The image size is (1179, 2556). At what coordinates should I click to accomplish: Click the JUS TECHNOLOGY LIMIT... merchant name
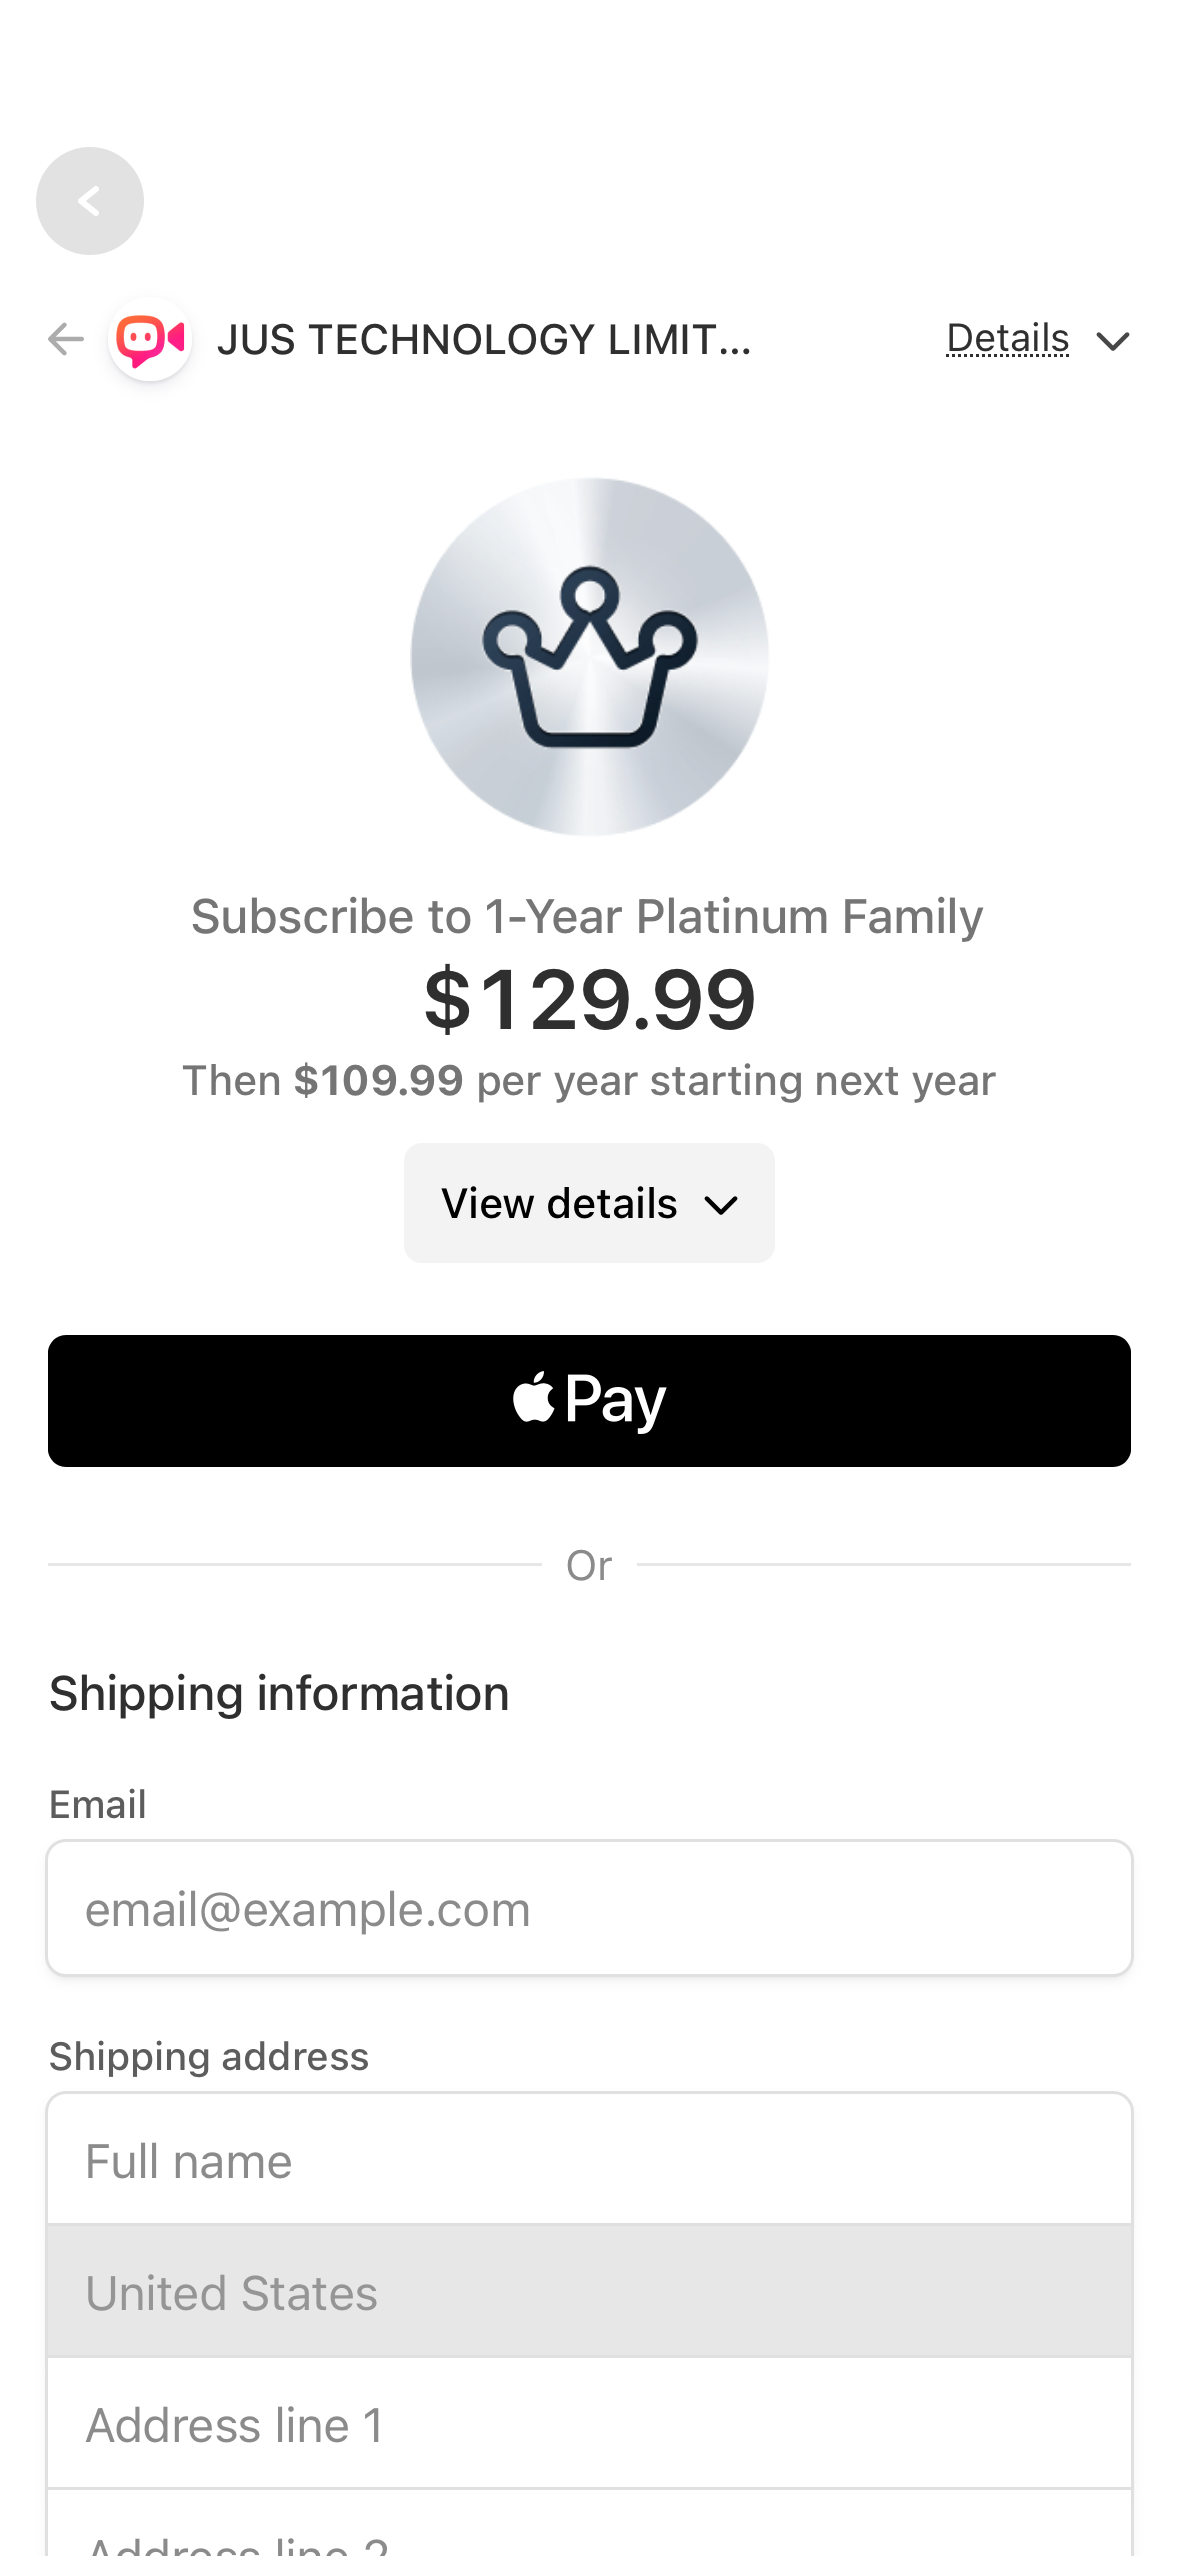pyautogui.click(x=484, y=340)
